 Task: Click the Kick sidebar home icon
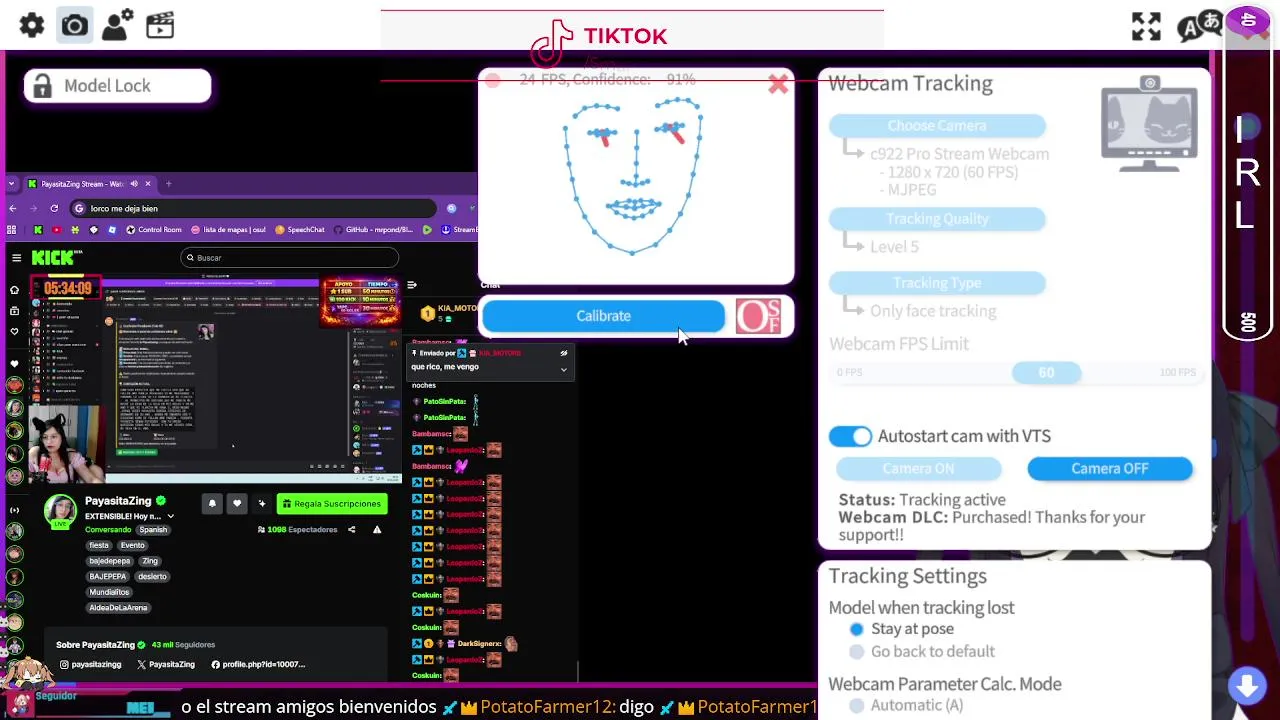(14, 290)
